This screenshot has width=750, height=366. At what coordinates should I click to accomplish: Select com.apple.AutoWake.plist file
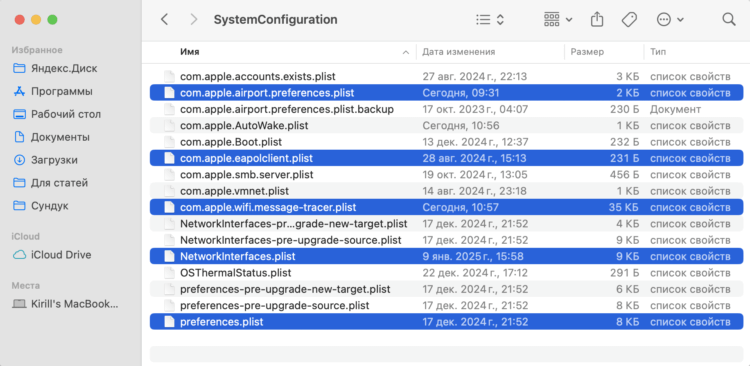(446, 125)
